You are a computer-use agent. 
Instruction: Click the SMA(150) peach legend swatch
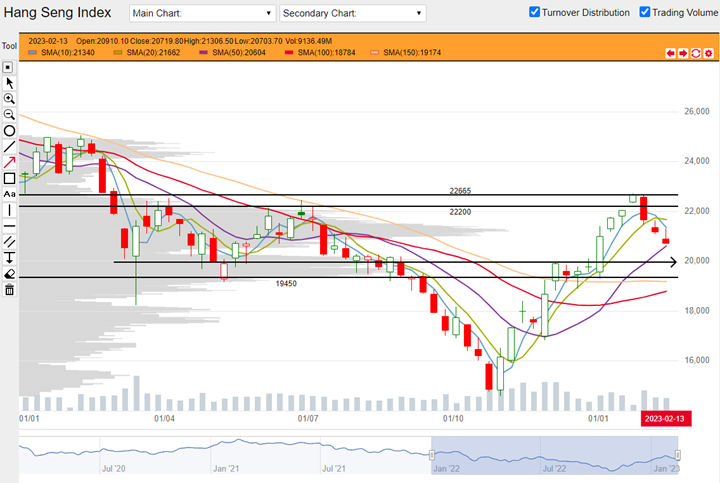click(x=375, y=53)
